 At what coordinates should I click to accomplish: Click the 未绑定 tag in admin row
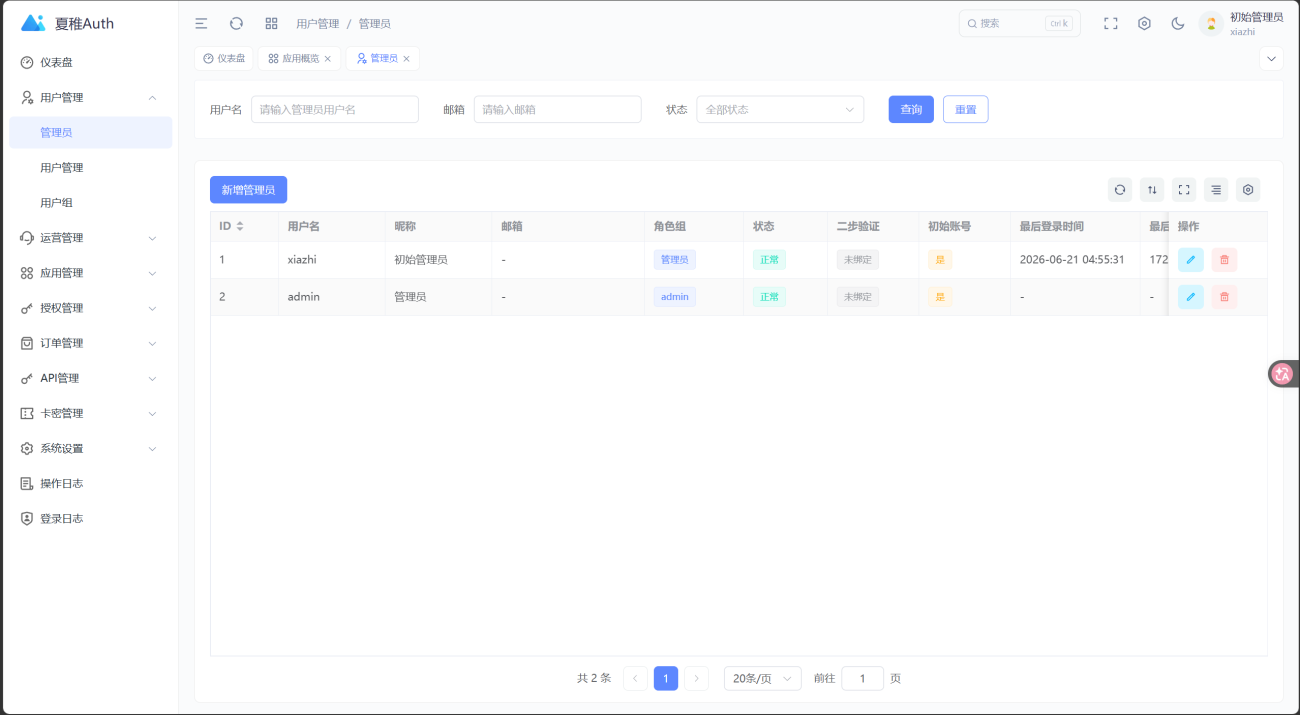[x=857, y=297]
